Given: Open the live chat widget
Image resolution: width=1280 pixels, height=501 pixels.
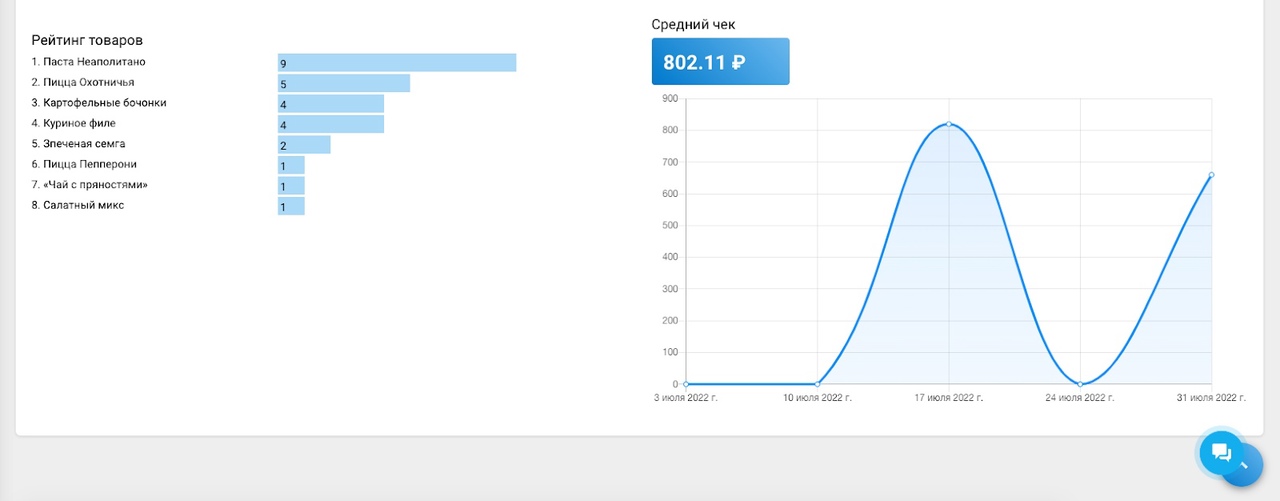Looking at the screenshot, I should 1221,453.
